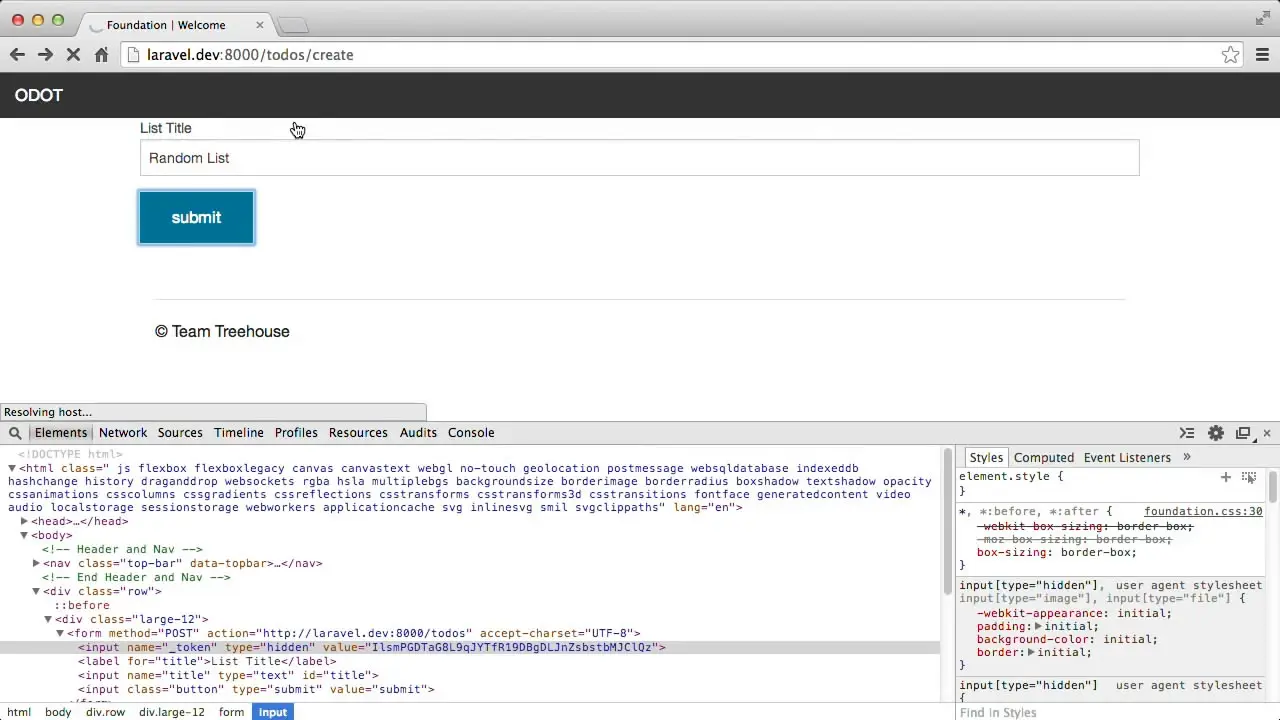Switch to the Computed sidebar tab
The image size is (1280, 720).
pyautogui.click(x=1044, y=457)
